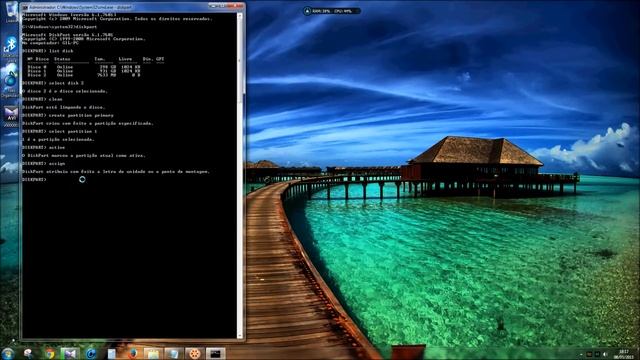Click the taskbar icon right of Start
This screenshot has height=360, width=640.
(29, 353)
